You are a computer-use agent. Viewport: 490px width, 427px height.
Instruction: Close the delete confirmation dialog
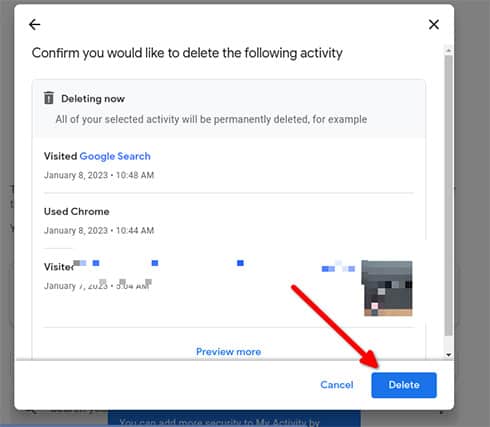[434, 24]
